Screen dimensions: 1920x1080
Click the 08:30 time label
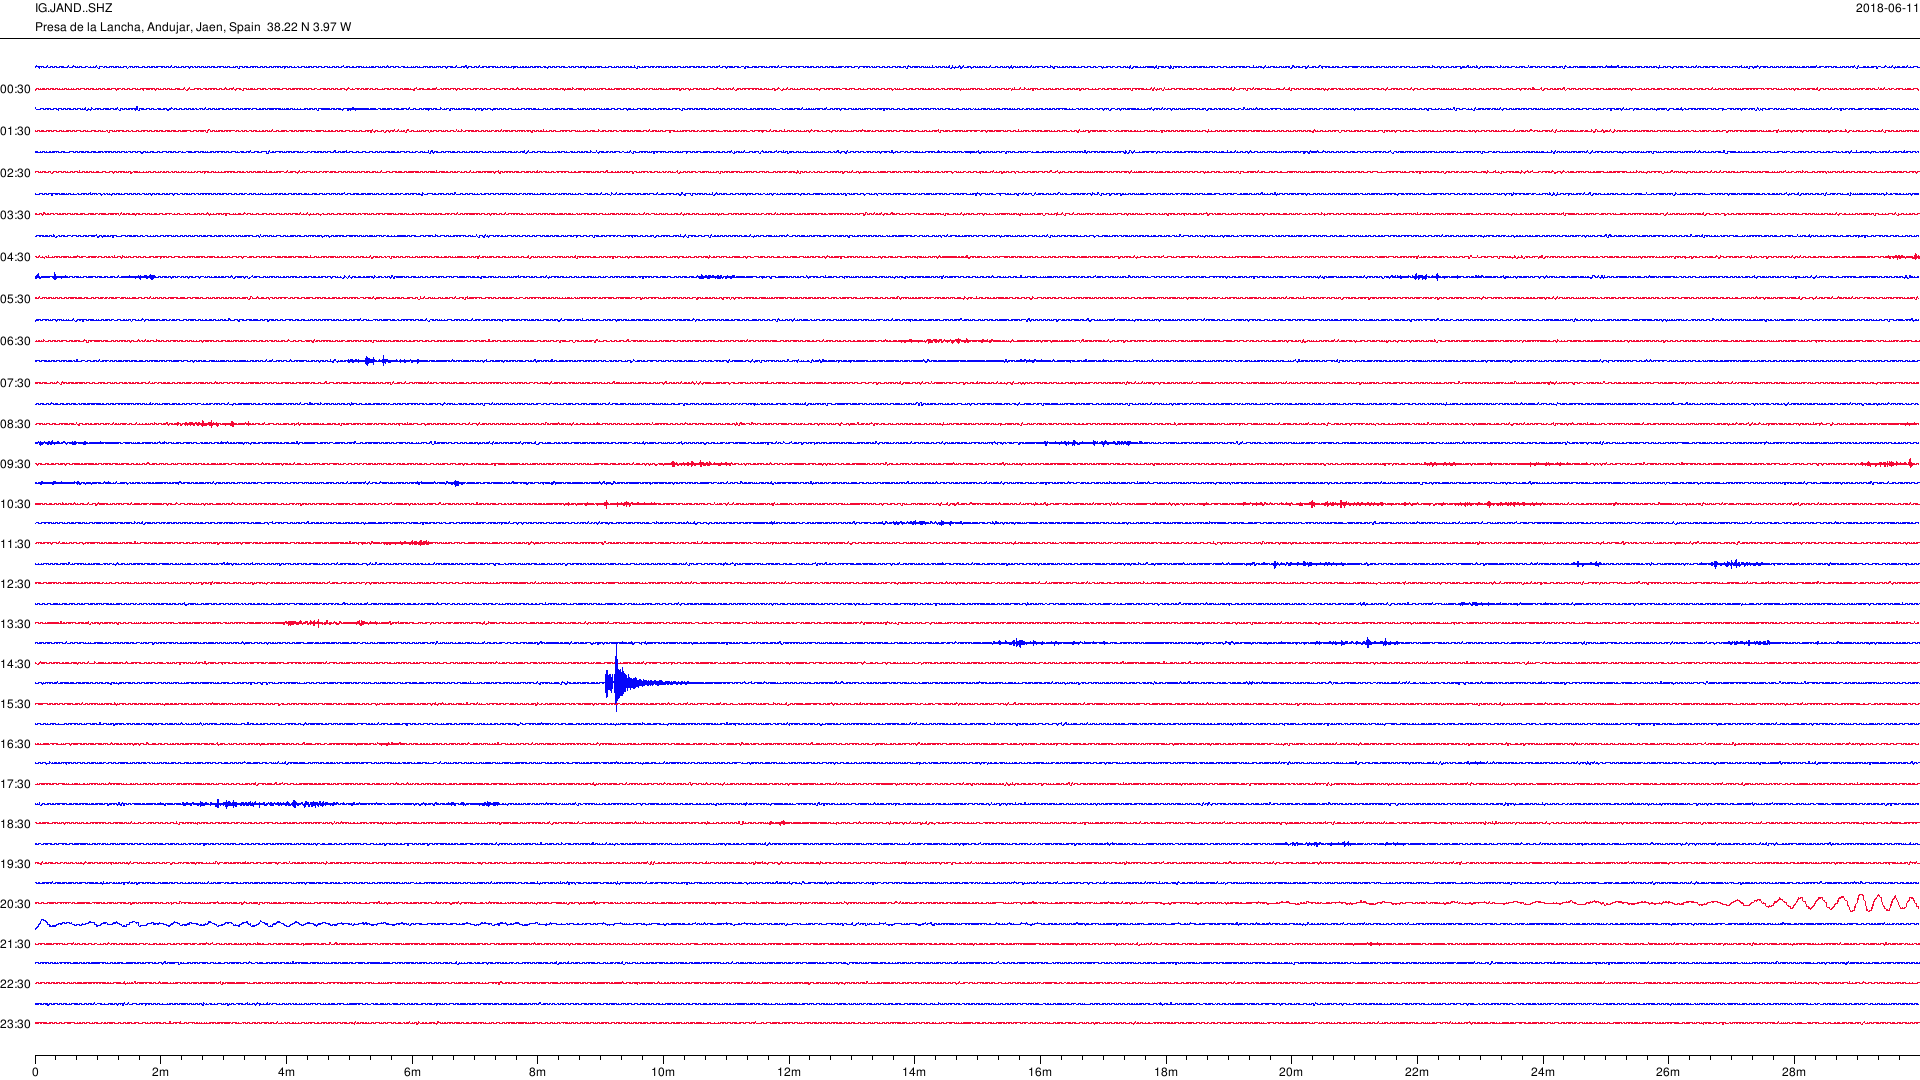point(15,424)
